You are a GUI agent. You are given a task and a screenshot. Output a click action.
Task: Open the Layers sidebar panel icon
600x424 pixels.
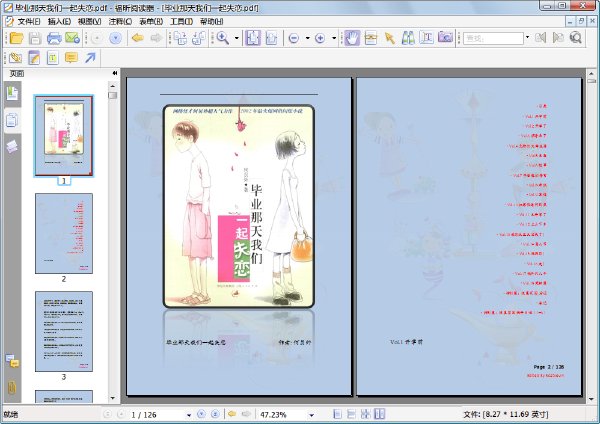12,146
